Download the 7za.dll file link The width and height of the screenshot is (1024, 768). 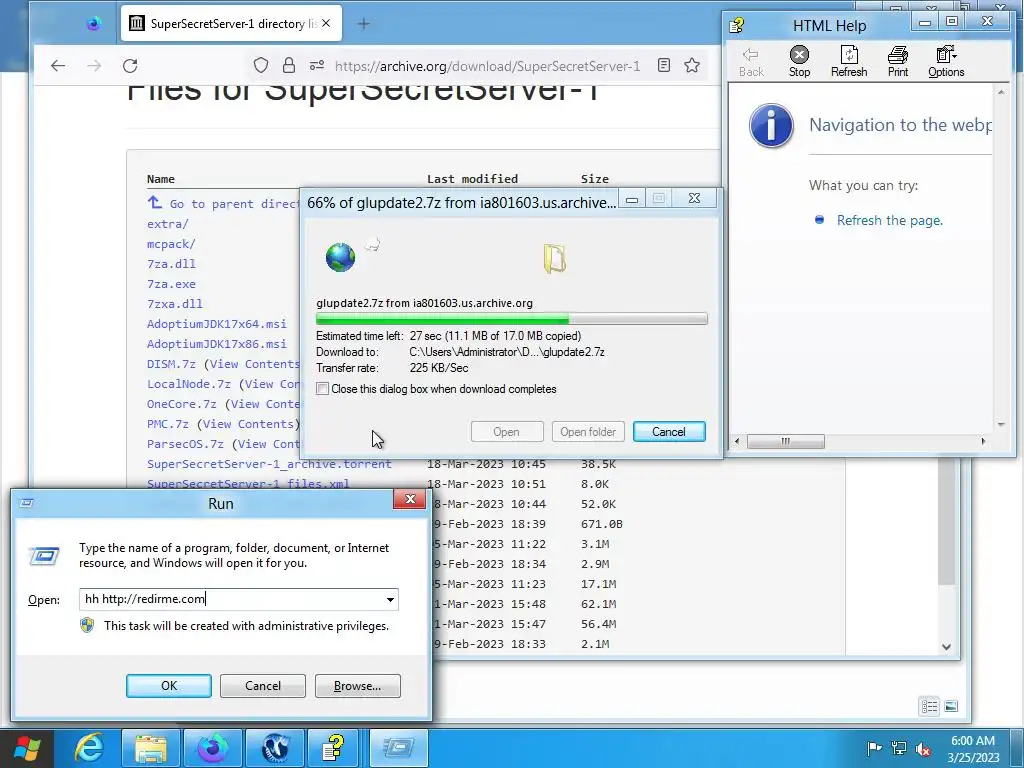point(171,264)
